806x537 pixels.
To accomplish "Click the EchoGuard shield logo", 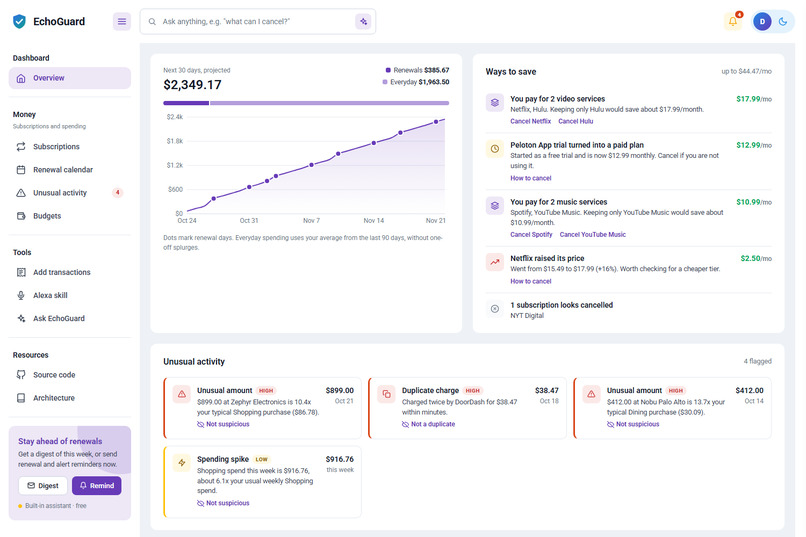I will [20, 22].
